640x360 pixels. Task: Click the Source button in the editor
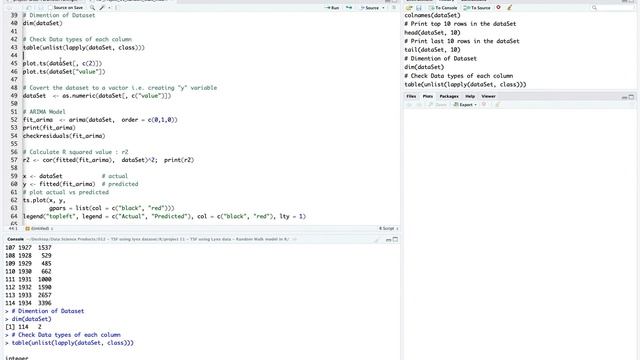(370, 8)
